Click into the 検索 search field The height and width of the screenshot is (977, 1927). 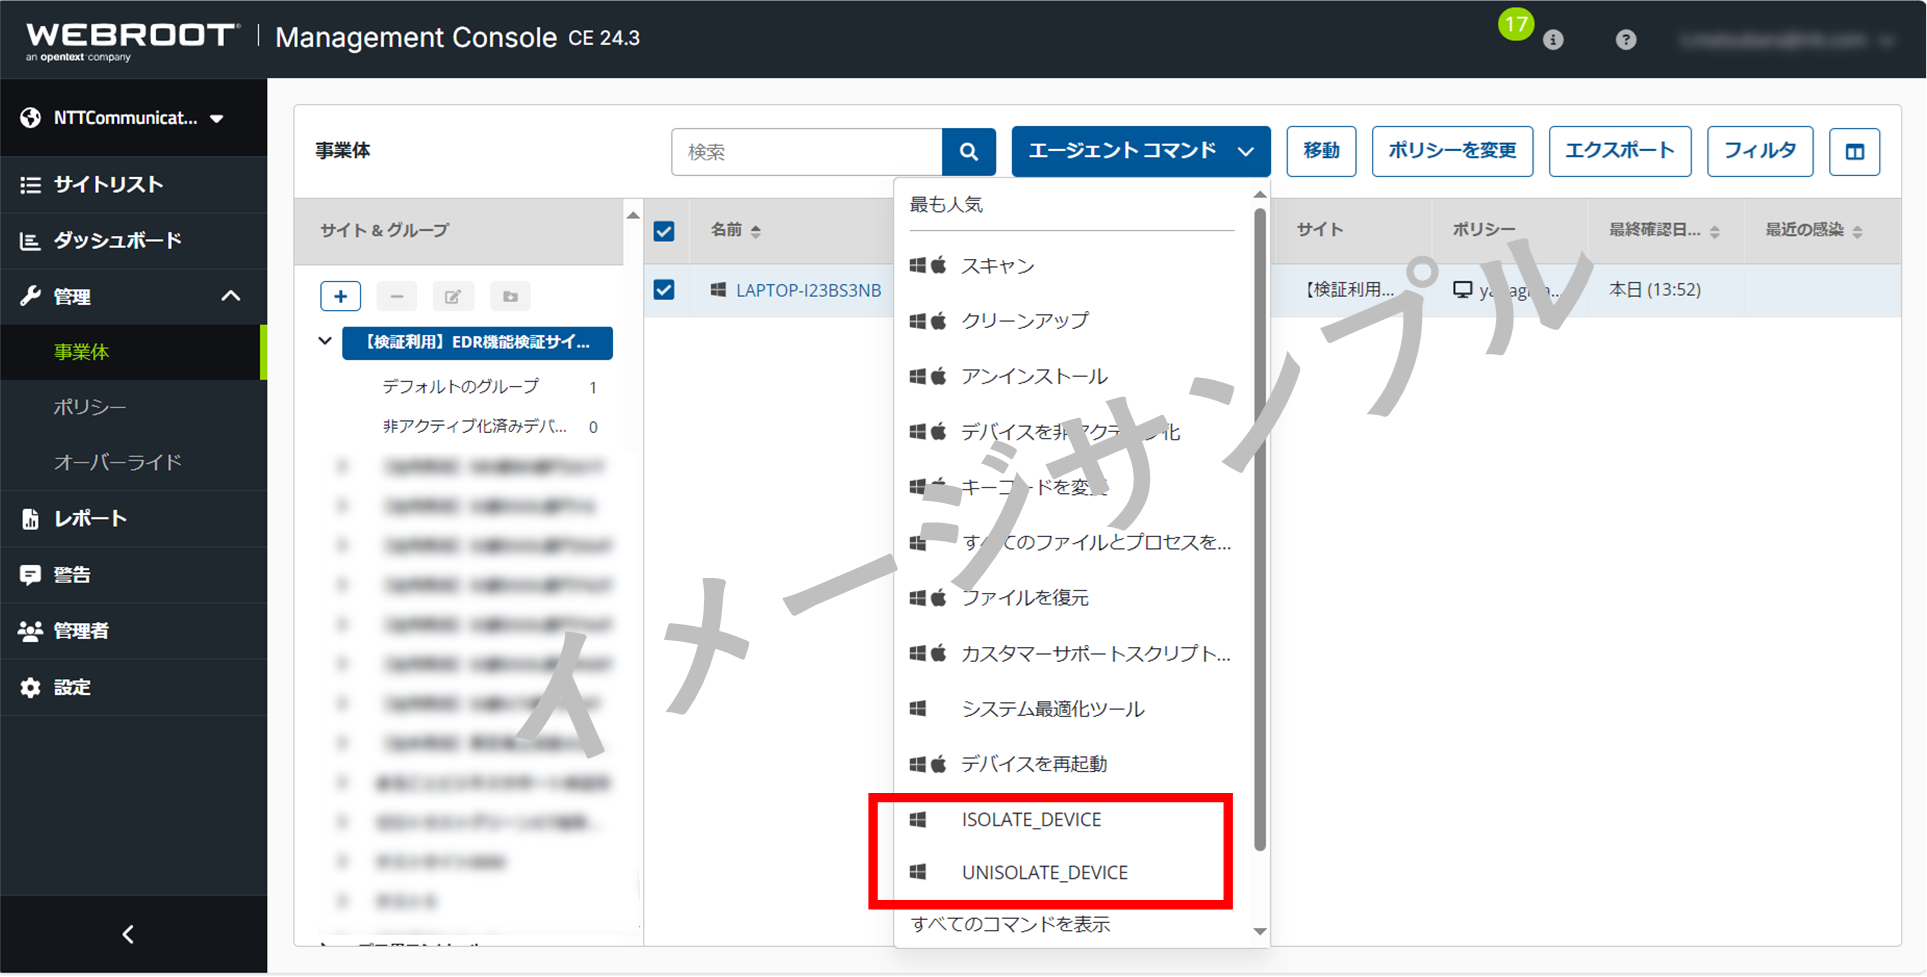click(806, 152)
